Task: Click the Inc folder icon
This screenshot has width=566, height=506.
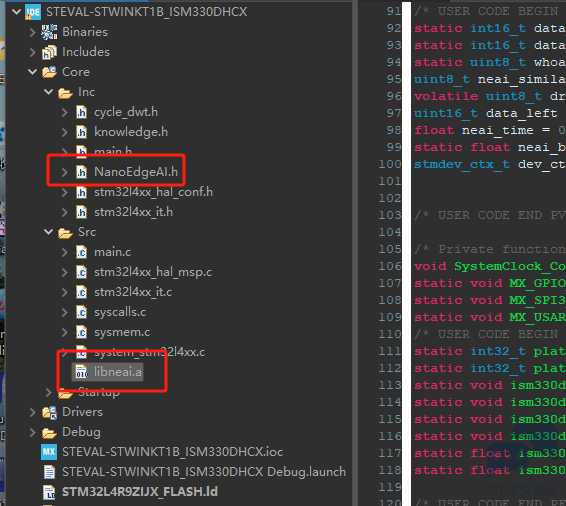Action: coord(65,93)
